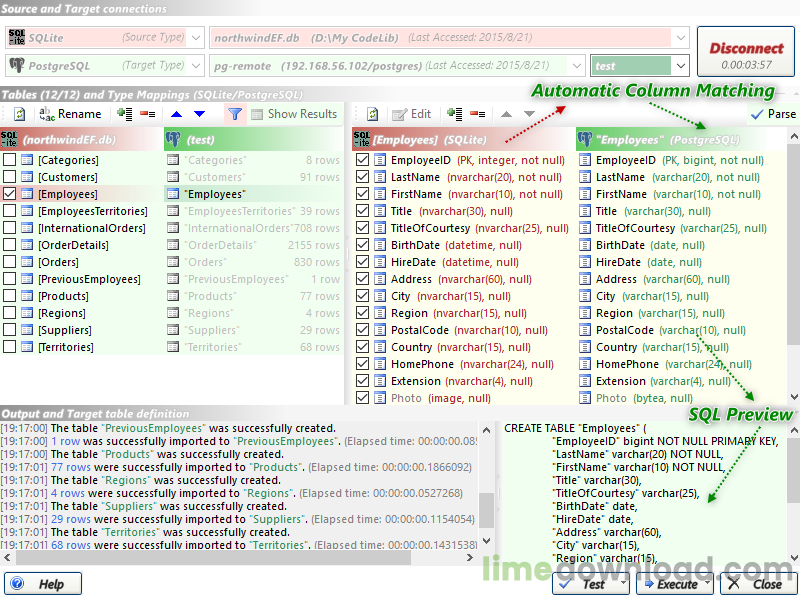Viewport: 800px width, 600px height.
Task: Open the Test button dropdown arrow
Action: (x=623, y=583)
